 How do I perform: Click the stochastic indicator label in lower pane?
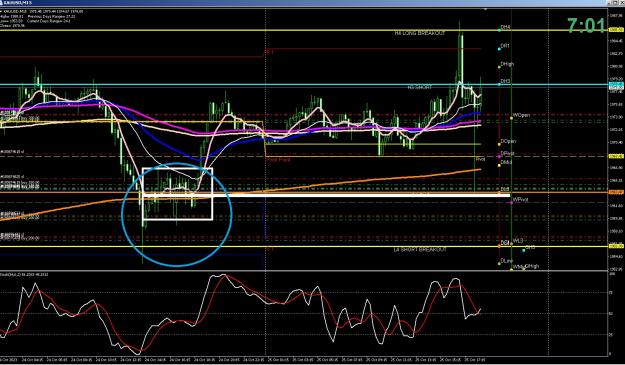pos(24,275)
